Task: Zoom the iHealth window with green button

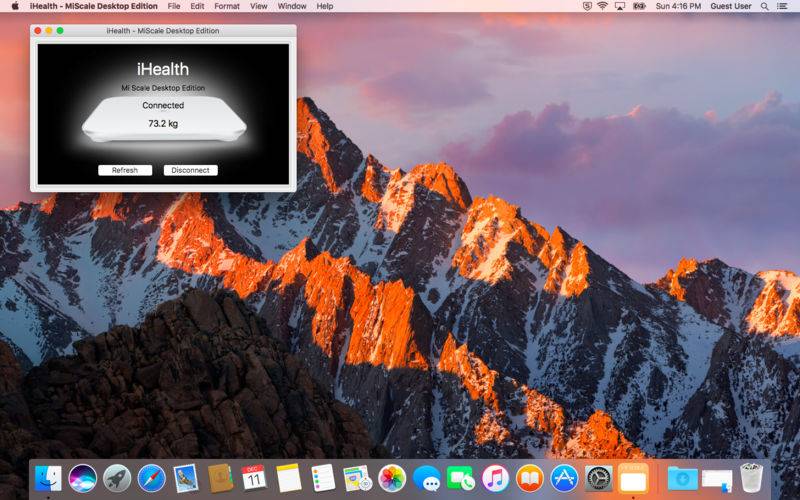Action: click(x=60, y=31)
